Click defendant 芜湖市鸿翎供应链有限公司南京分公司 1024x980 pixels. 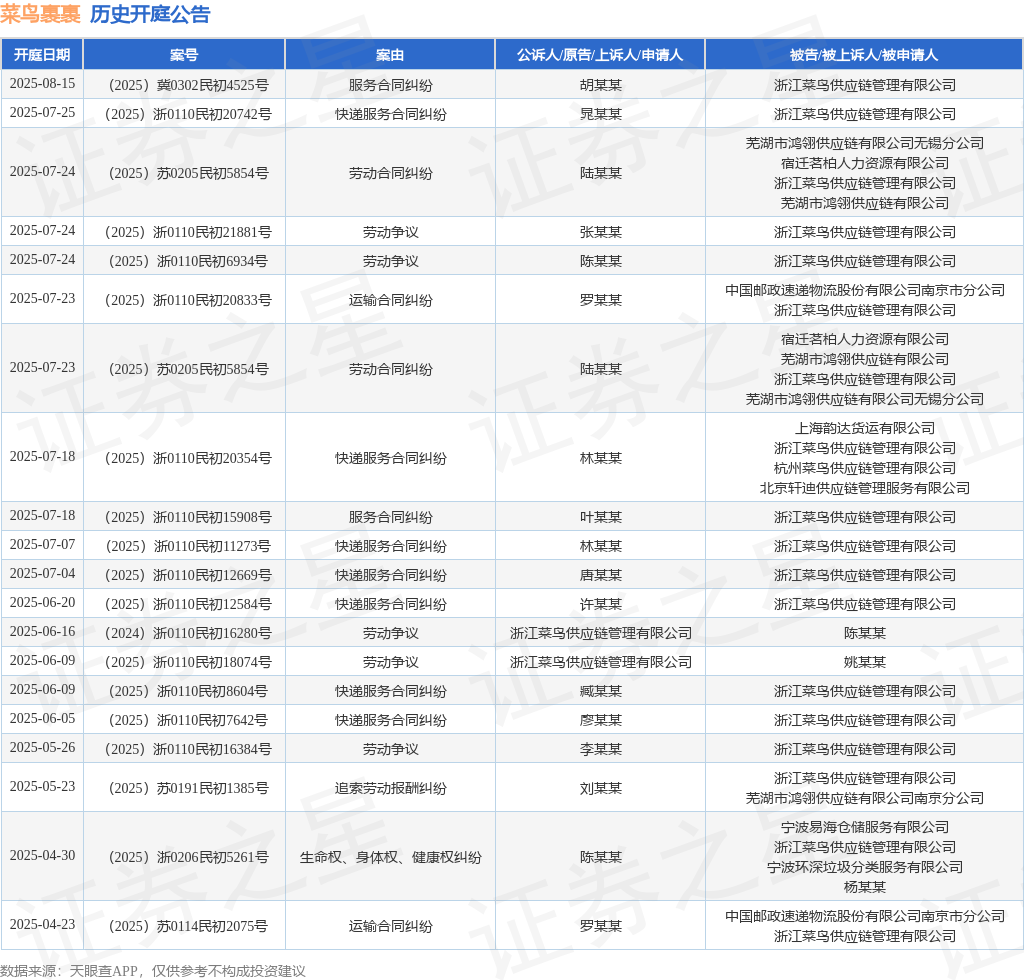point(865,798)
